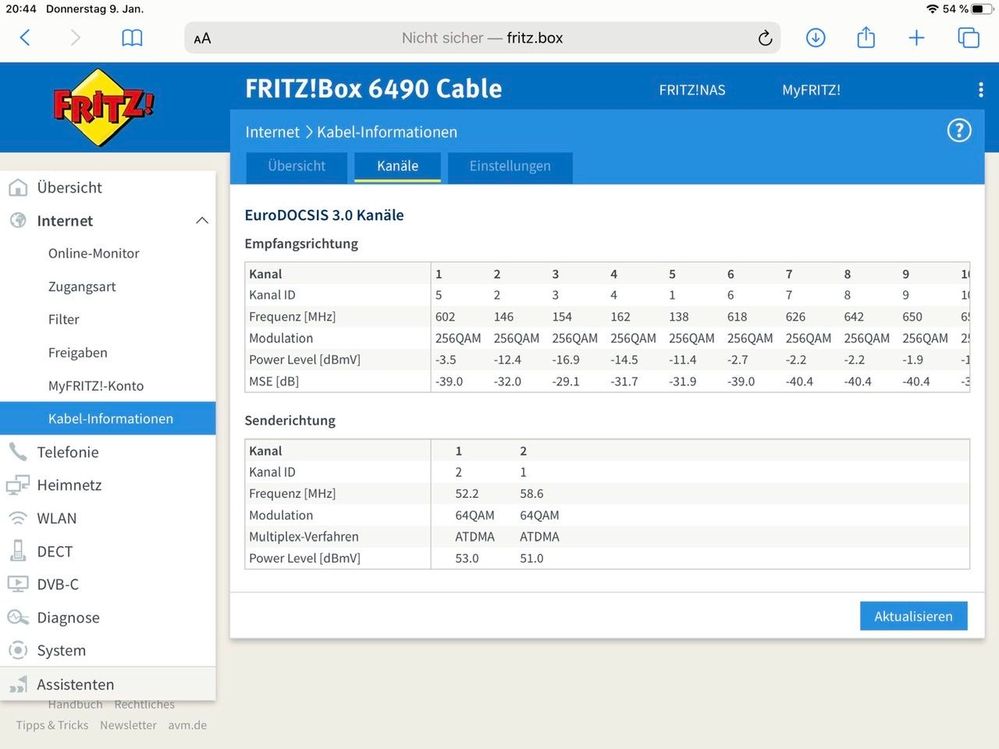This screenshot has width=999, height=749.
Task: Open MyFRITZ!-Konto in sidebar
Action: click(x=96, y=386)
